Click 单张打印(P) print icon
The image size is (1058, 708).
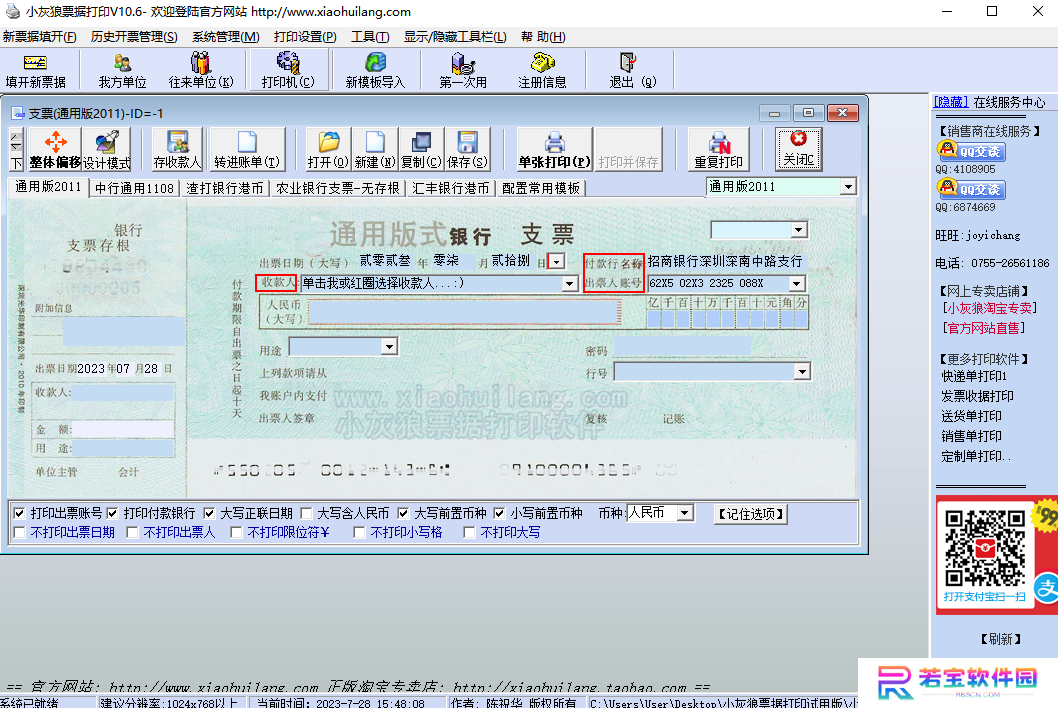coord(555,149)
